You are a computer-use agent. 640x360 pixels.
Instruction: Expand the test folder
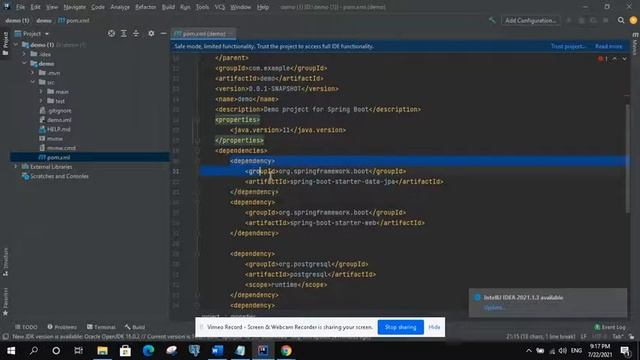40,101
